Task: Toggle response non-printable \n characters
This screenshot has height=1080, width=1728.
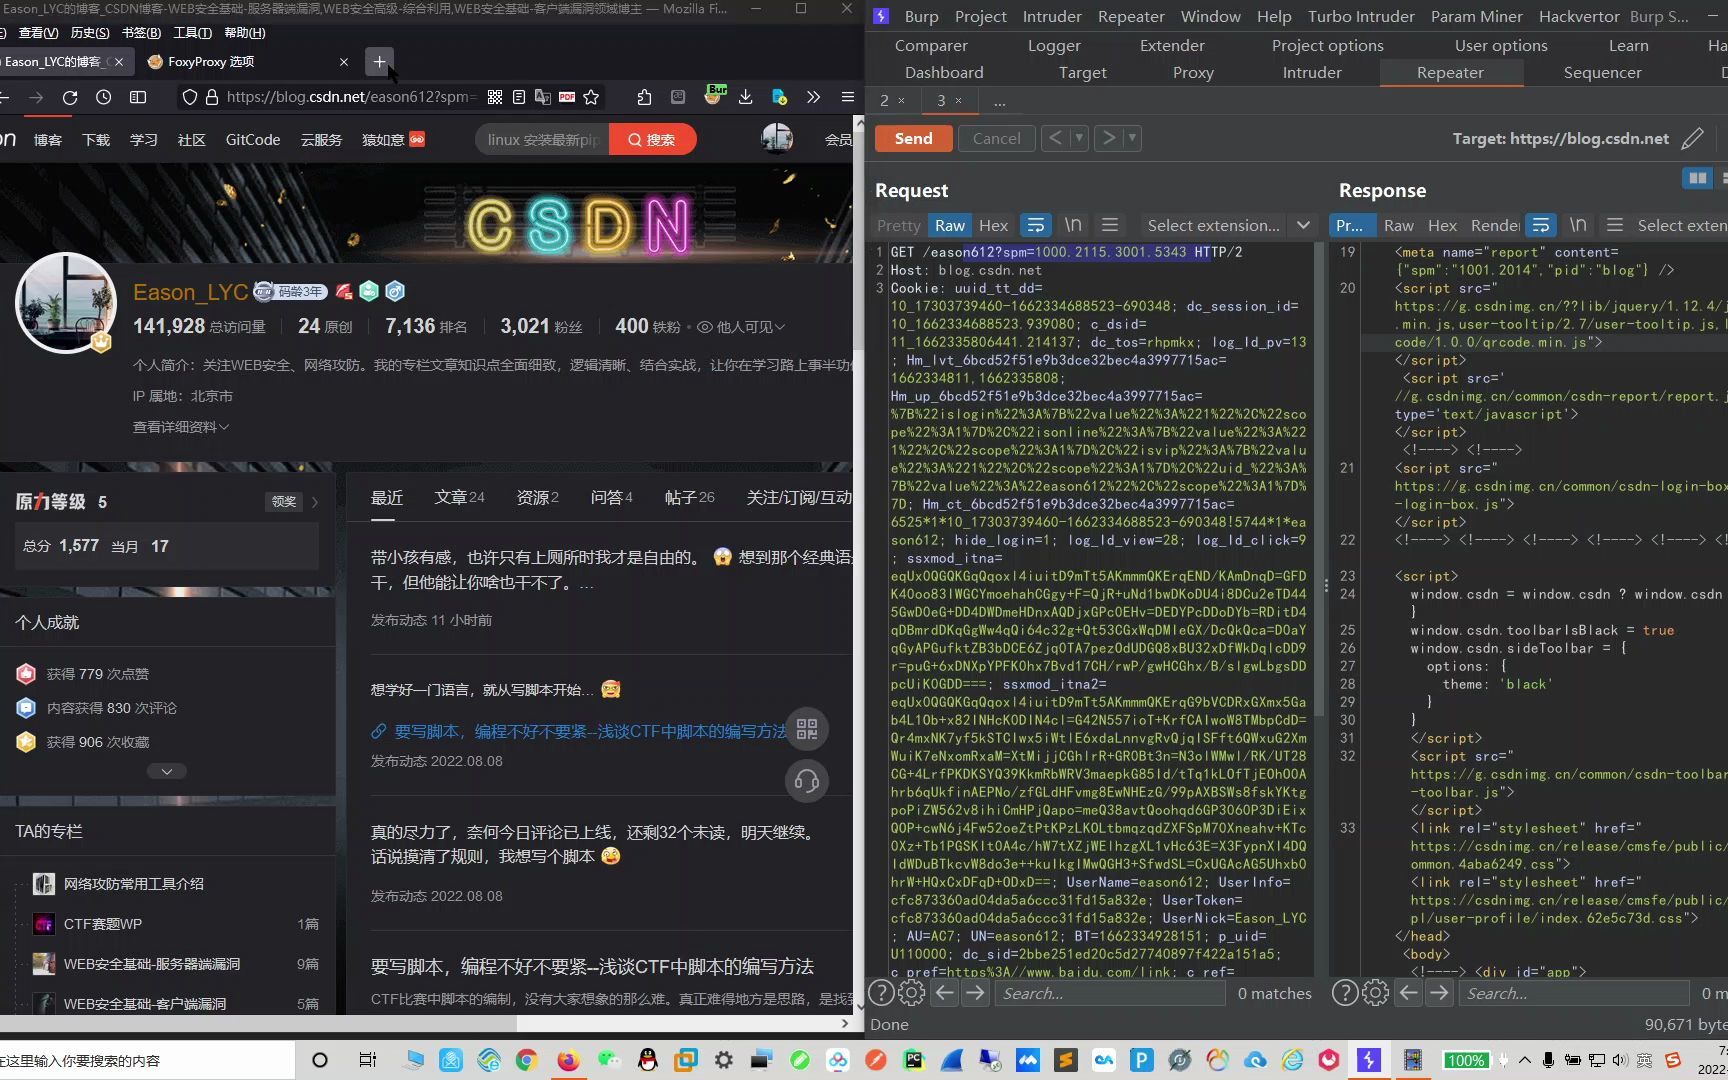Action: pos(1578,225)
